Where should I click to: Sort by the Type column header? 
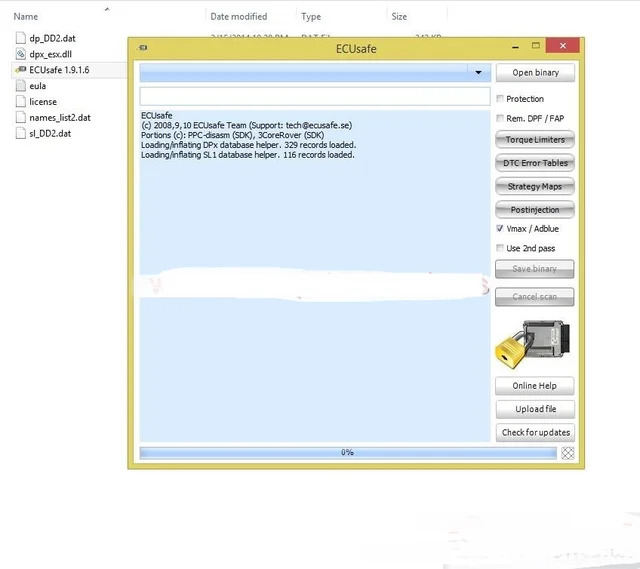tap(311, 16)
